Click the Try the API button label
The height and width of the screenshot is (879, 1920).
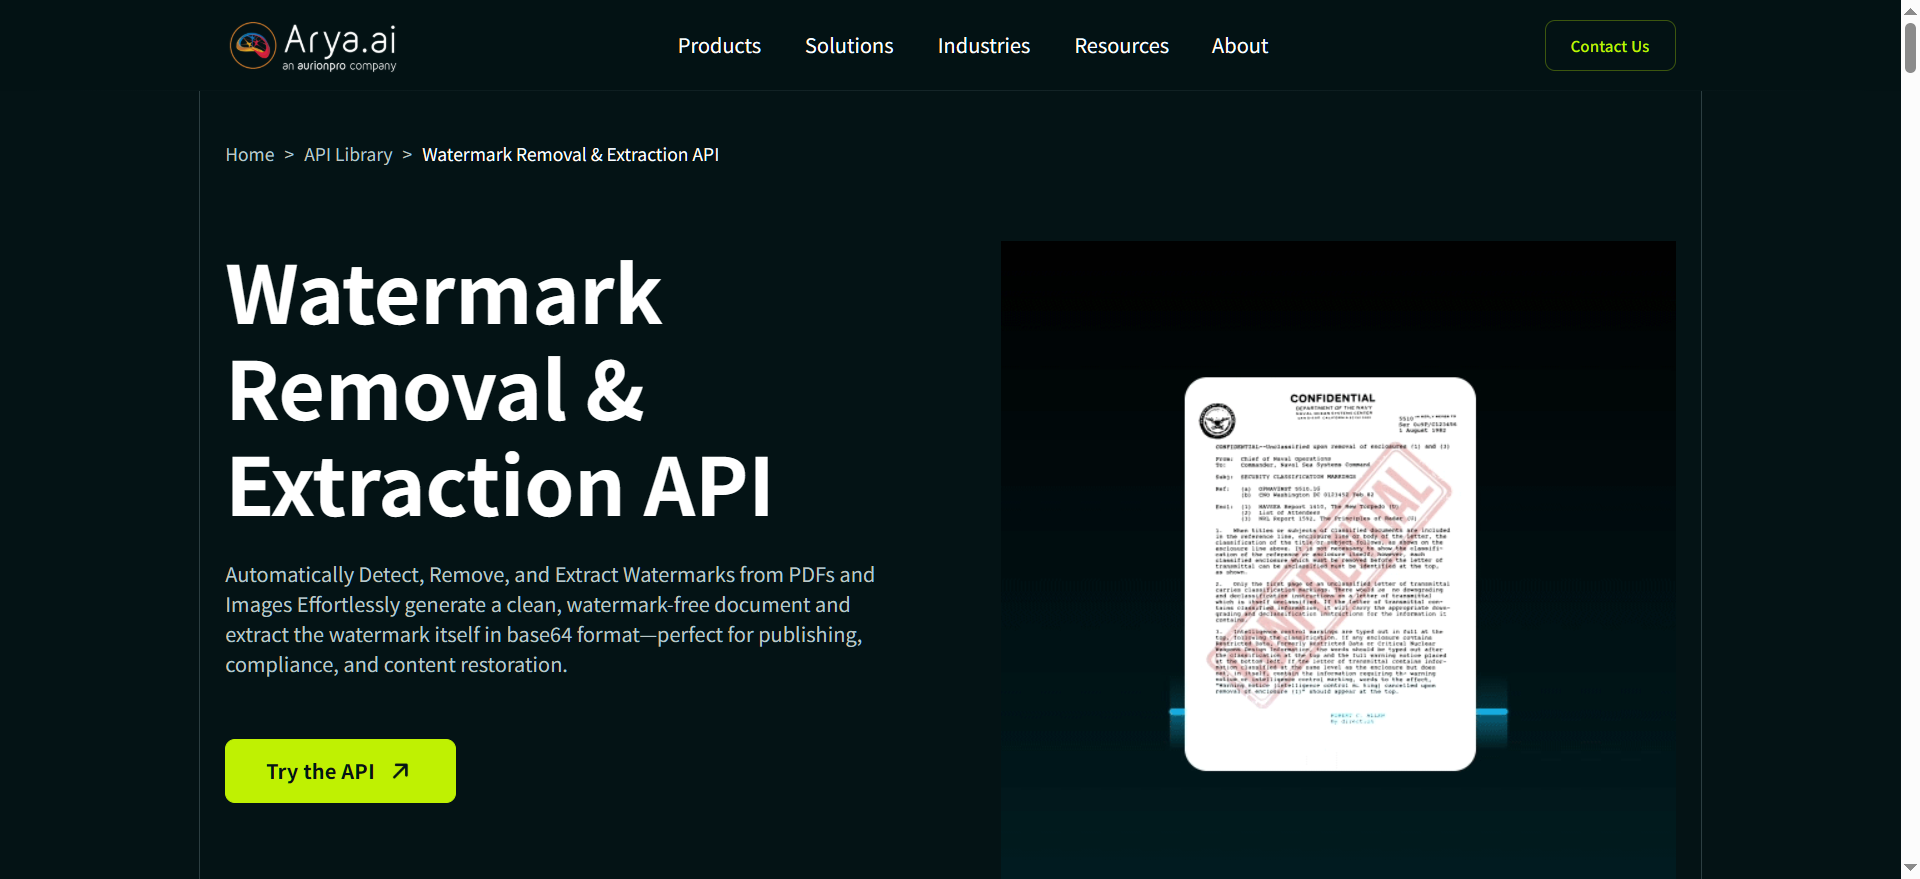pyautogui.click(x=320, y=772)
